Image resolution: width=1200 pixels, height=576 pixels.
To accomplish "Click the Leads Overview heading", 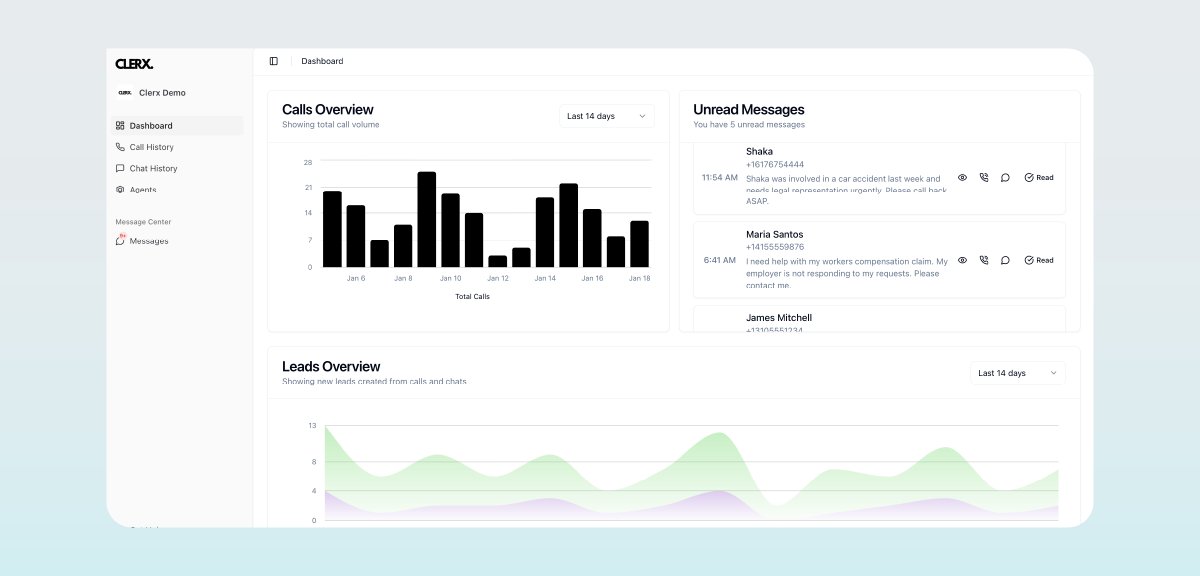I will point(331,367).
